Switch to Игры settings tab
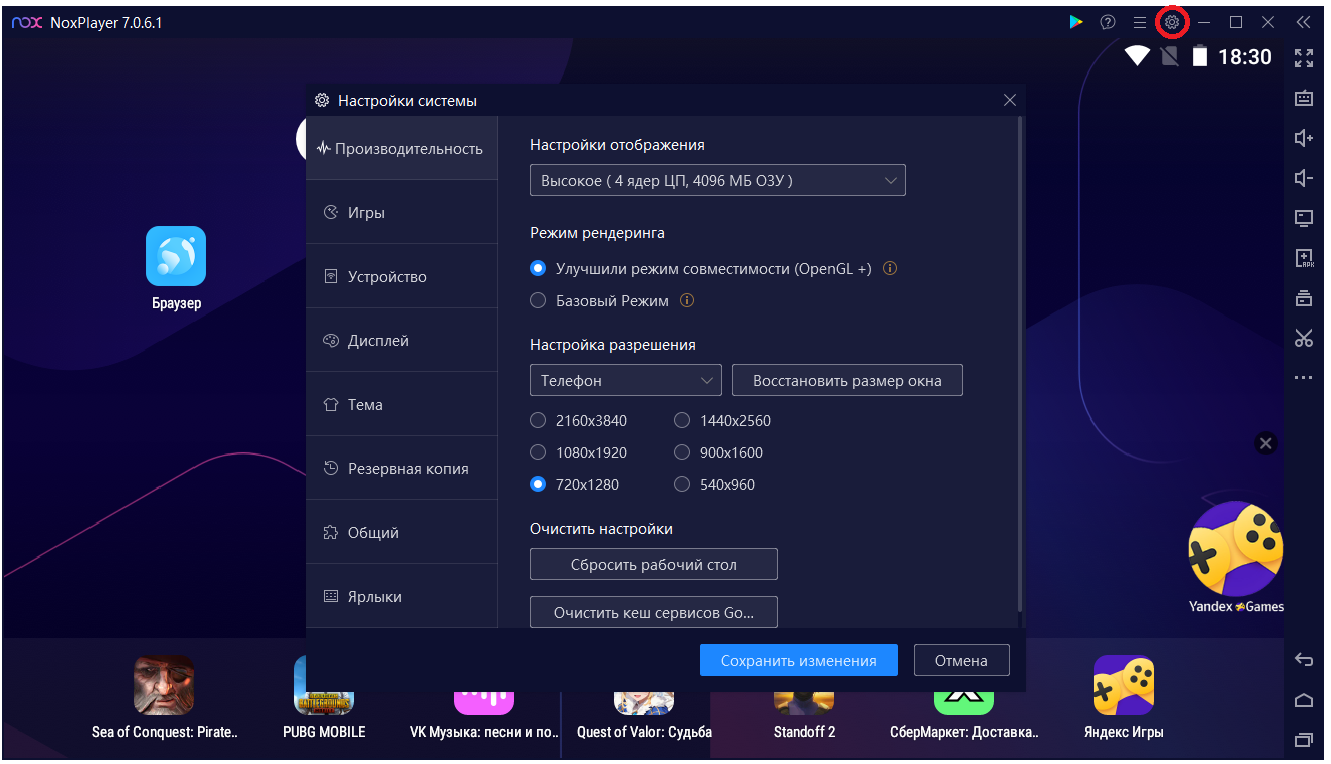The width and height of the screenshot is (1331, 764). pyautogui.click(x=402, y=213)
